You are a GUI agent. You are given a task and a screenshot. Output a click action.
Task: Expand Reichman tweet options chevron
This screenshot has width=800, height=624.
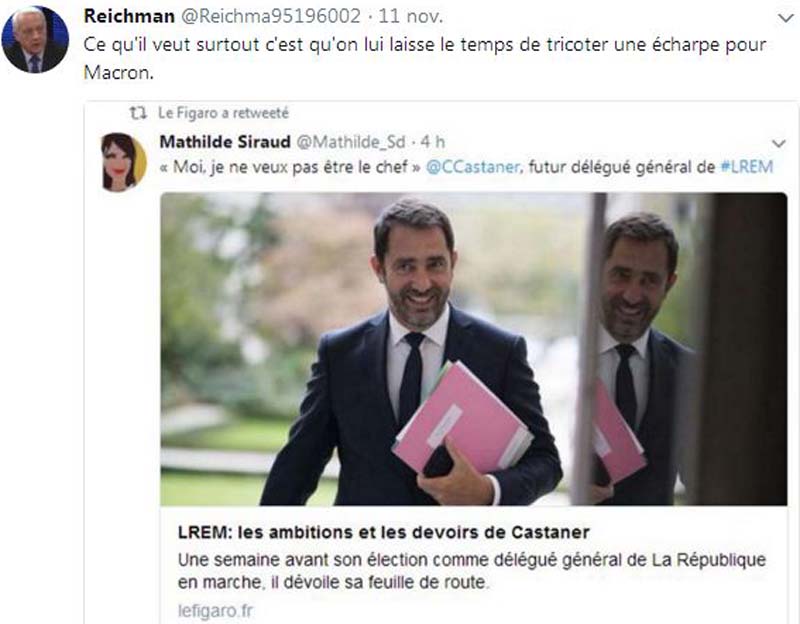(x=785, y=18)
